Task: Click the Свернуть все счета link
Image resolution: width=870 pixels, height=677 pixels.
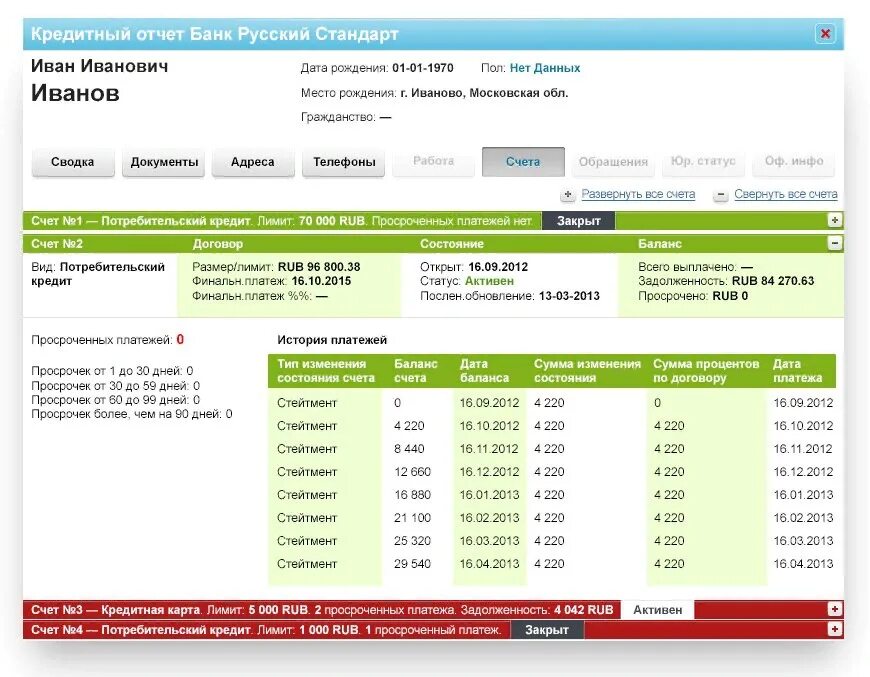Action: [786, 194]
